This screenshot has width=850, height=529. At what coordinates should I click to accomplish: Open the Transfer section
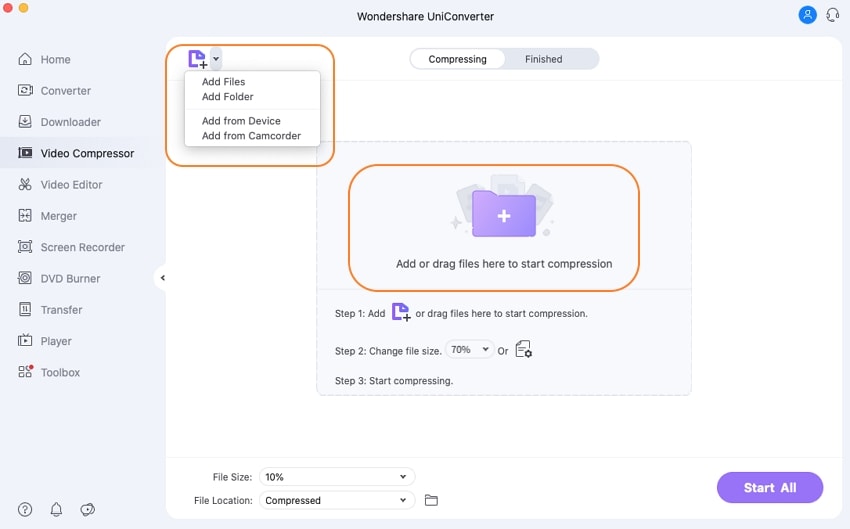pos(50,310)
